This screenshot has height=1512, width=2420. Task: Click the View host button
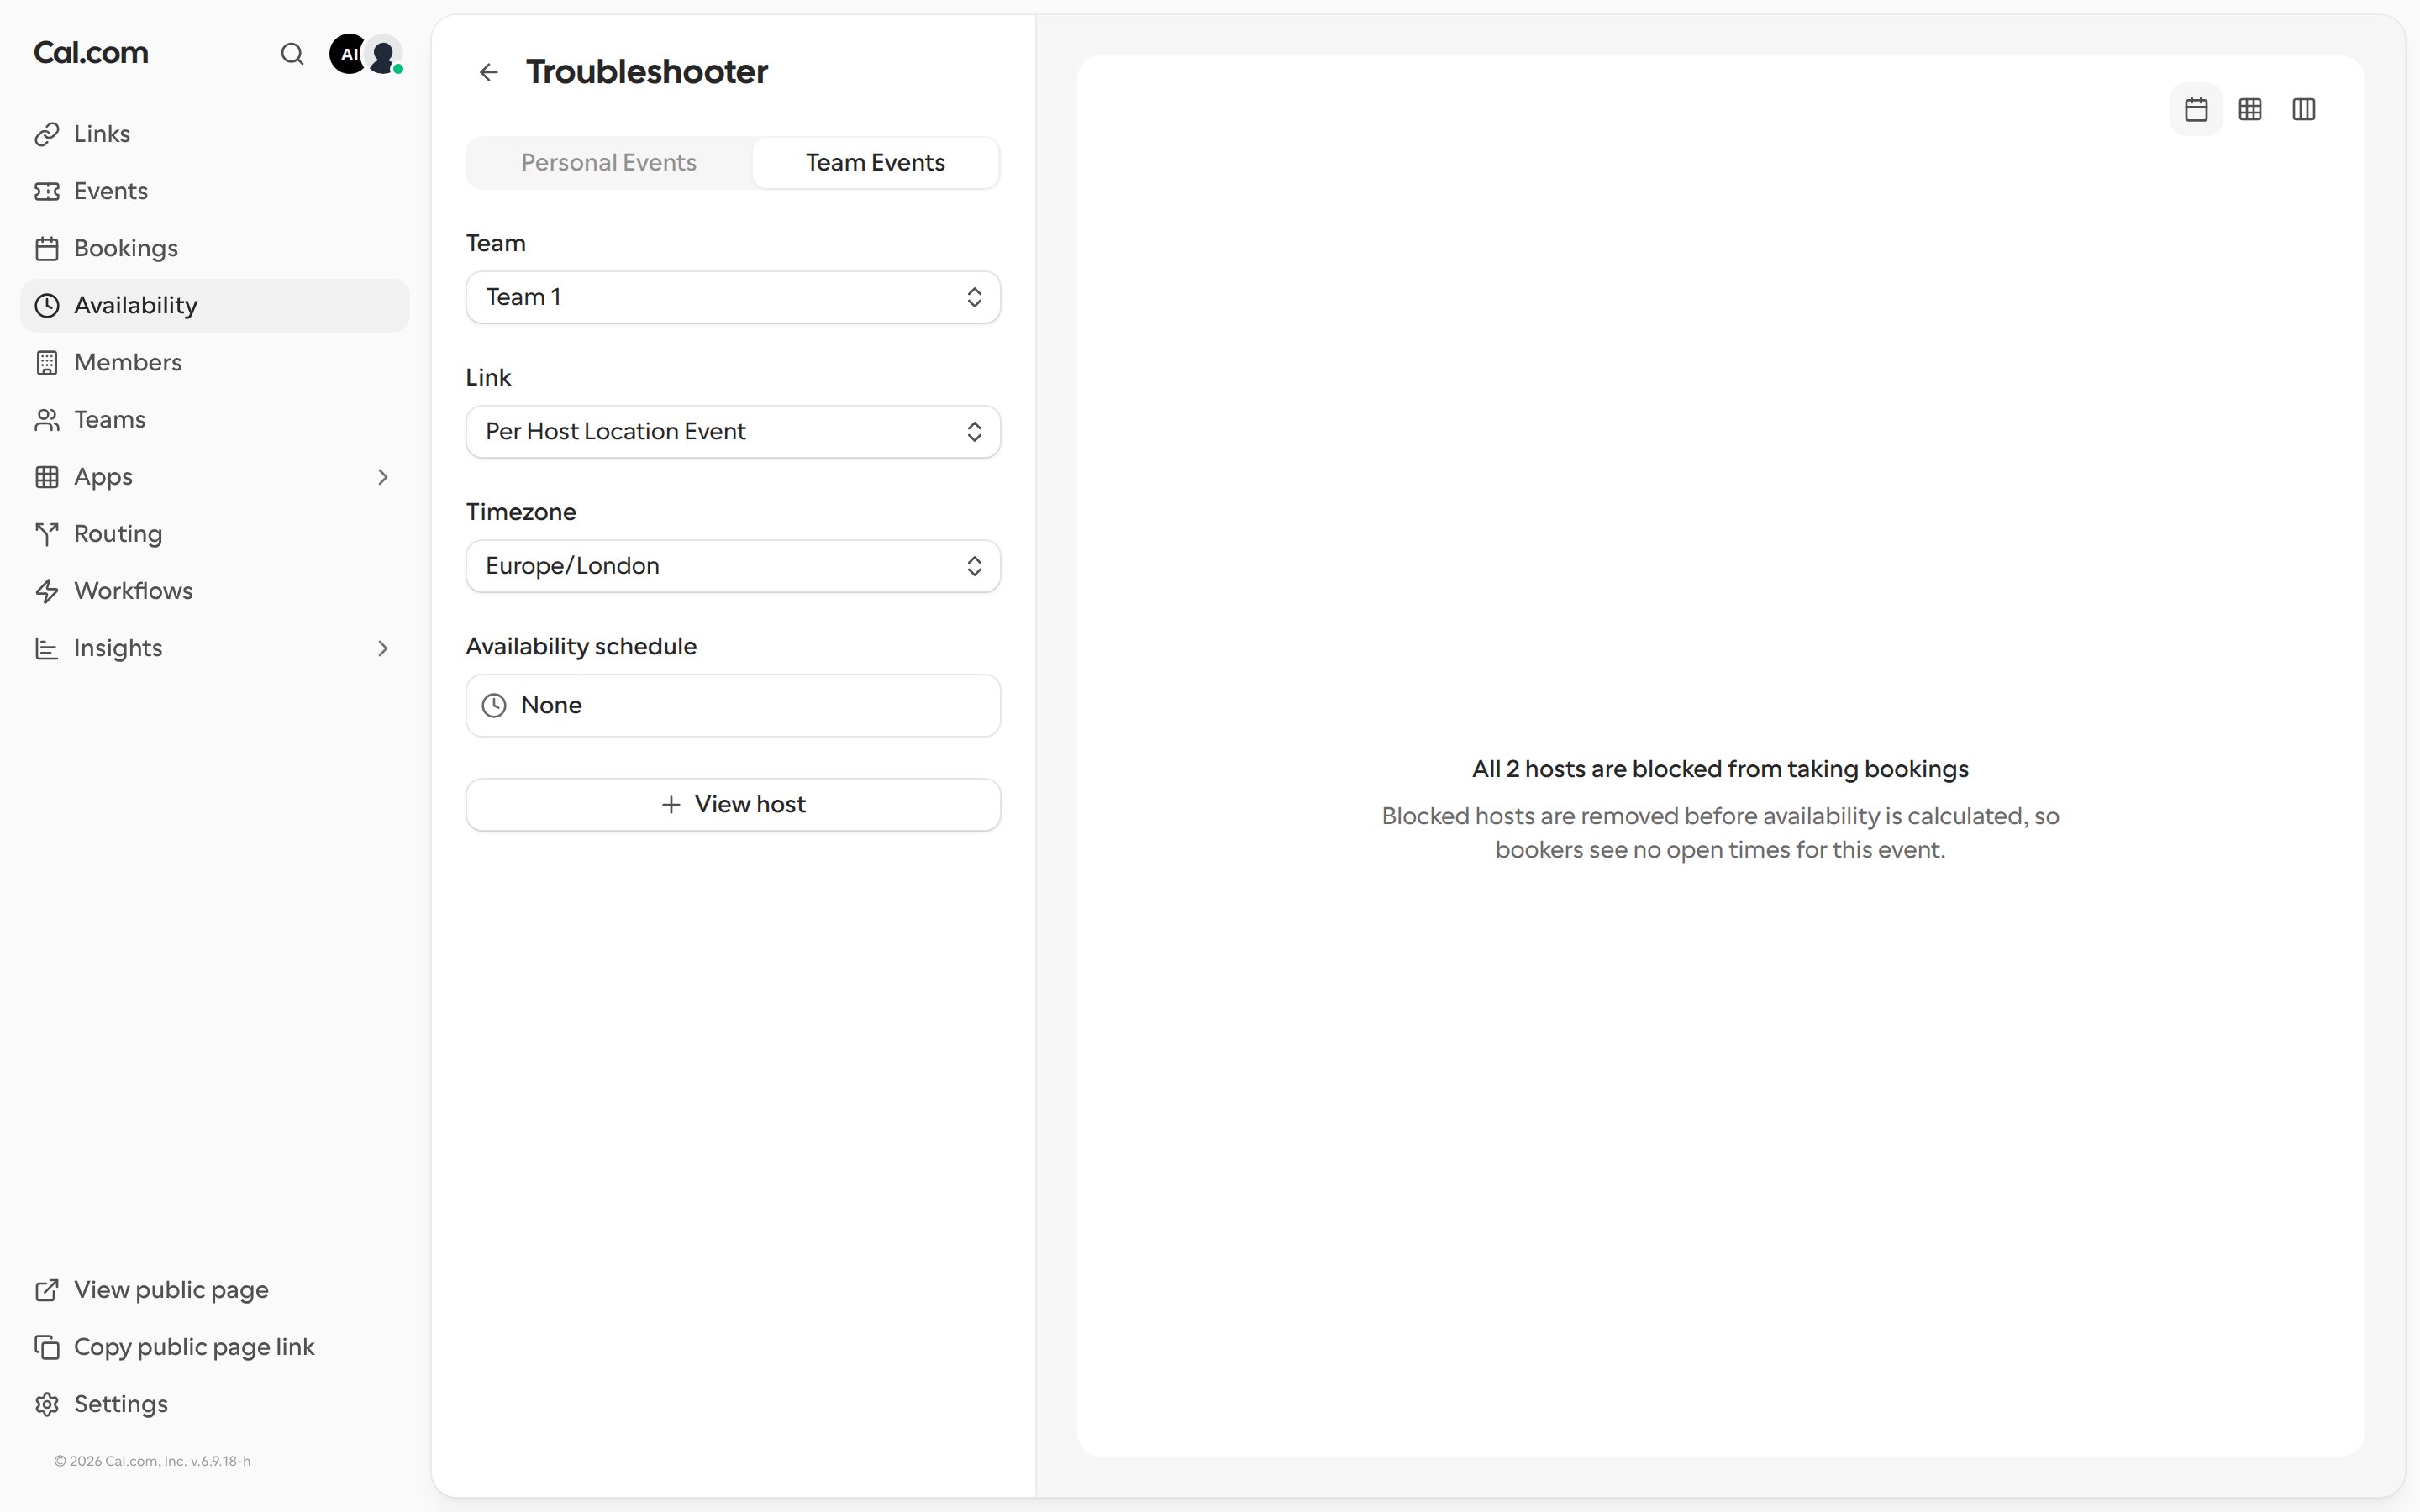tap(733, 804)
